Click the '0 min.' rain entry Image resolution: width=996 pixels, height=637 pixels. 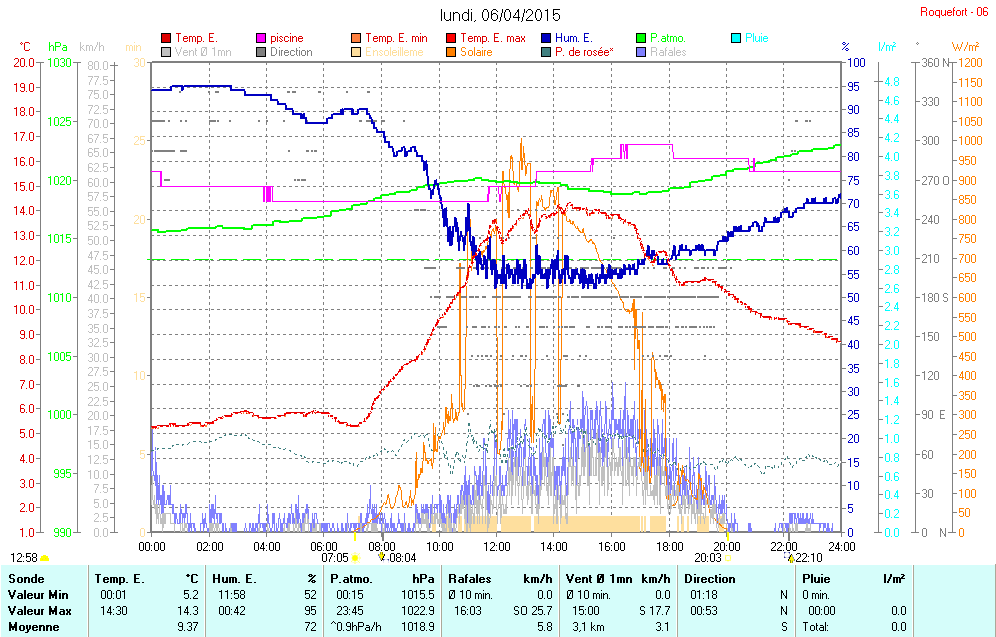pyautogui.click(x=816, y=595)
